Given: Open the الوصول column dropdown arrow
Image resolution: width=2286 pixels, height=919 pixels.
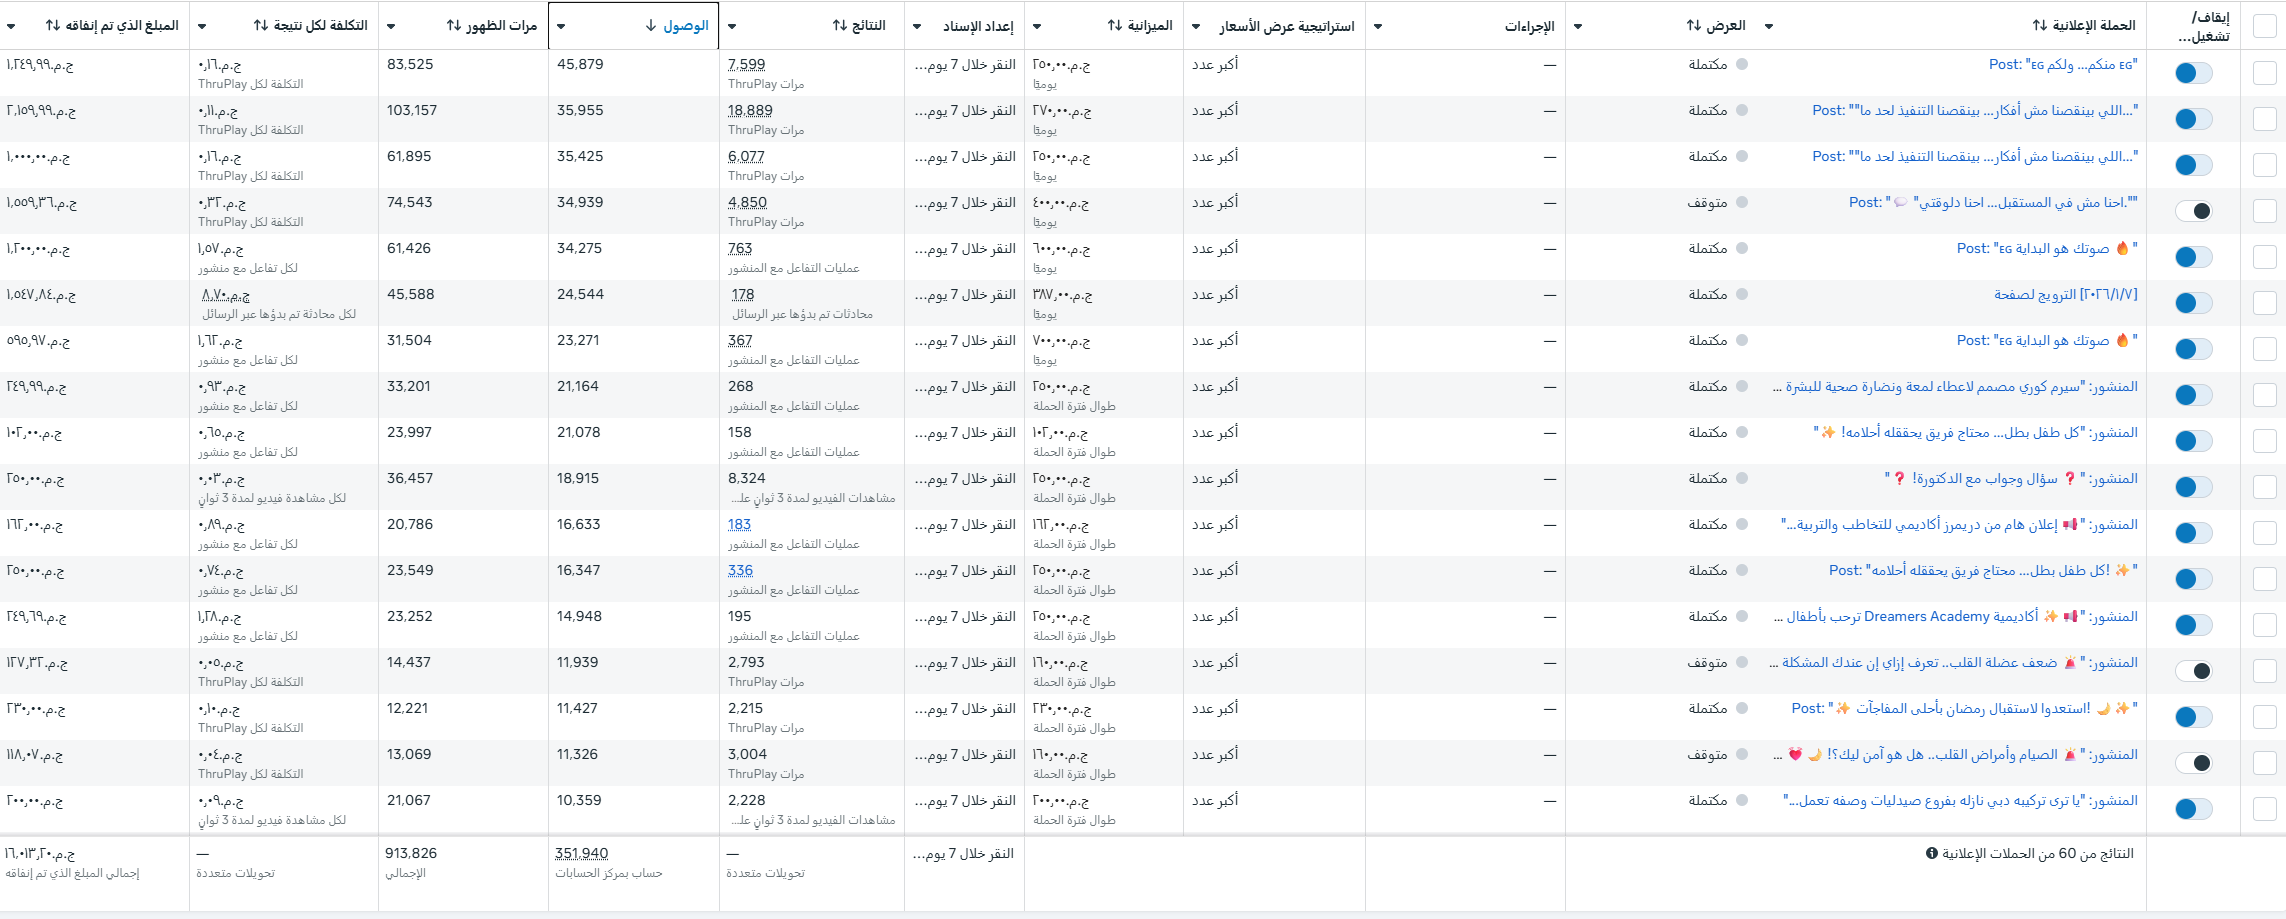Looking at the screenshot, I should click(561, 27).
